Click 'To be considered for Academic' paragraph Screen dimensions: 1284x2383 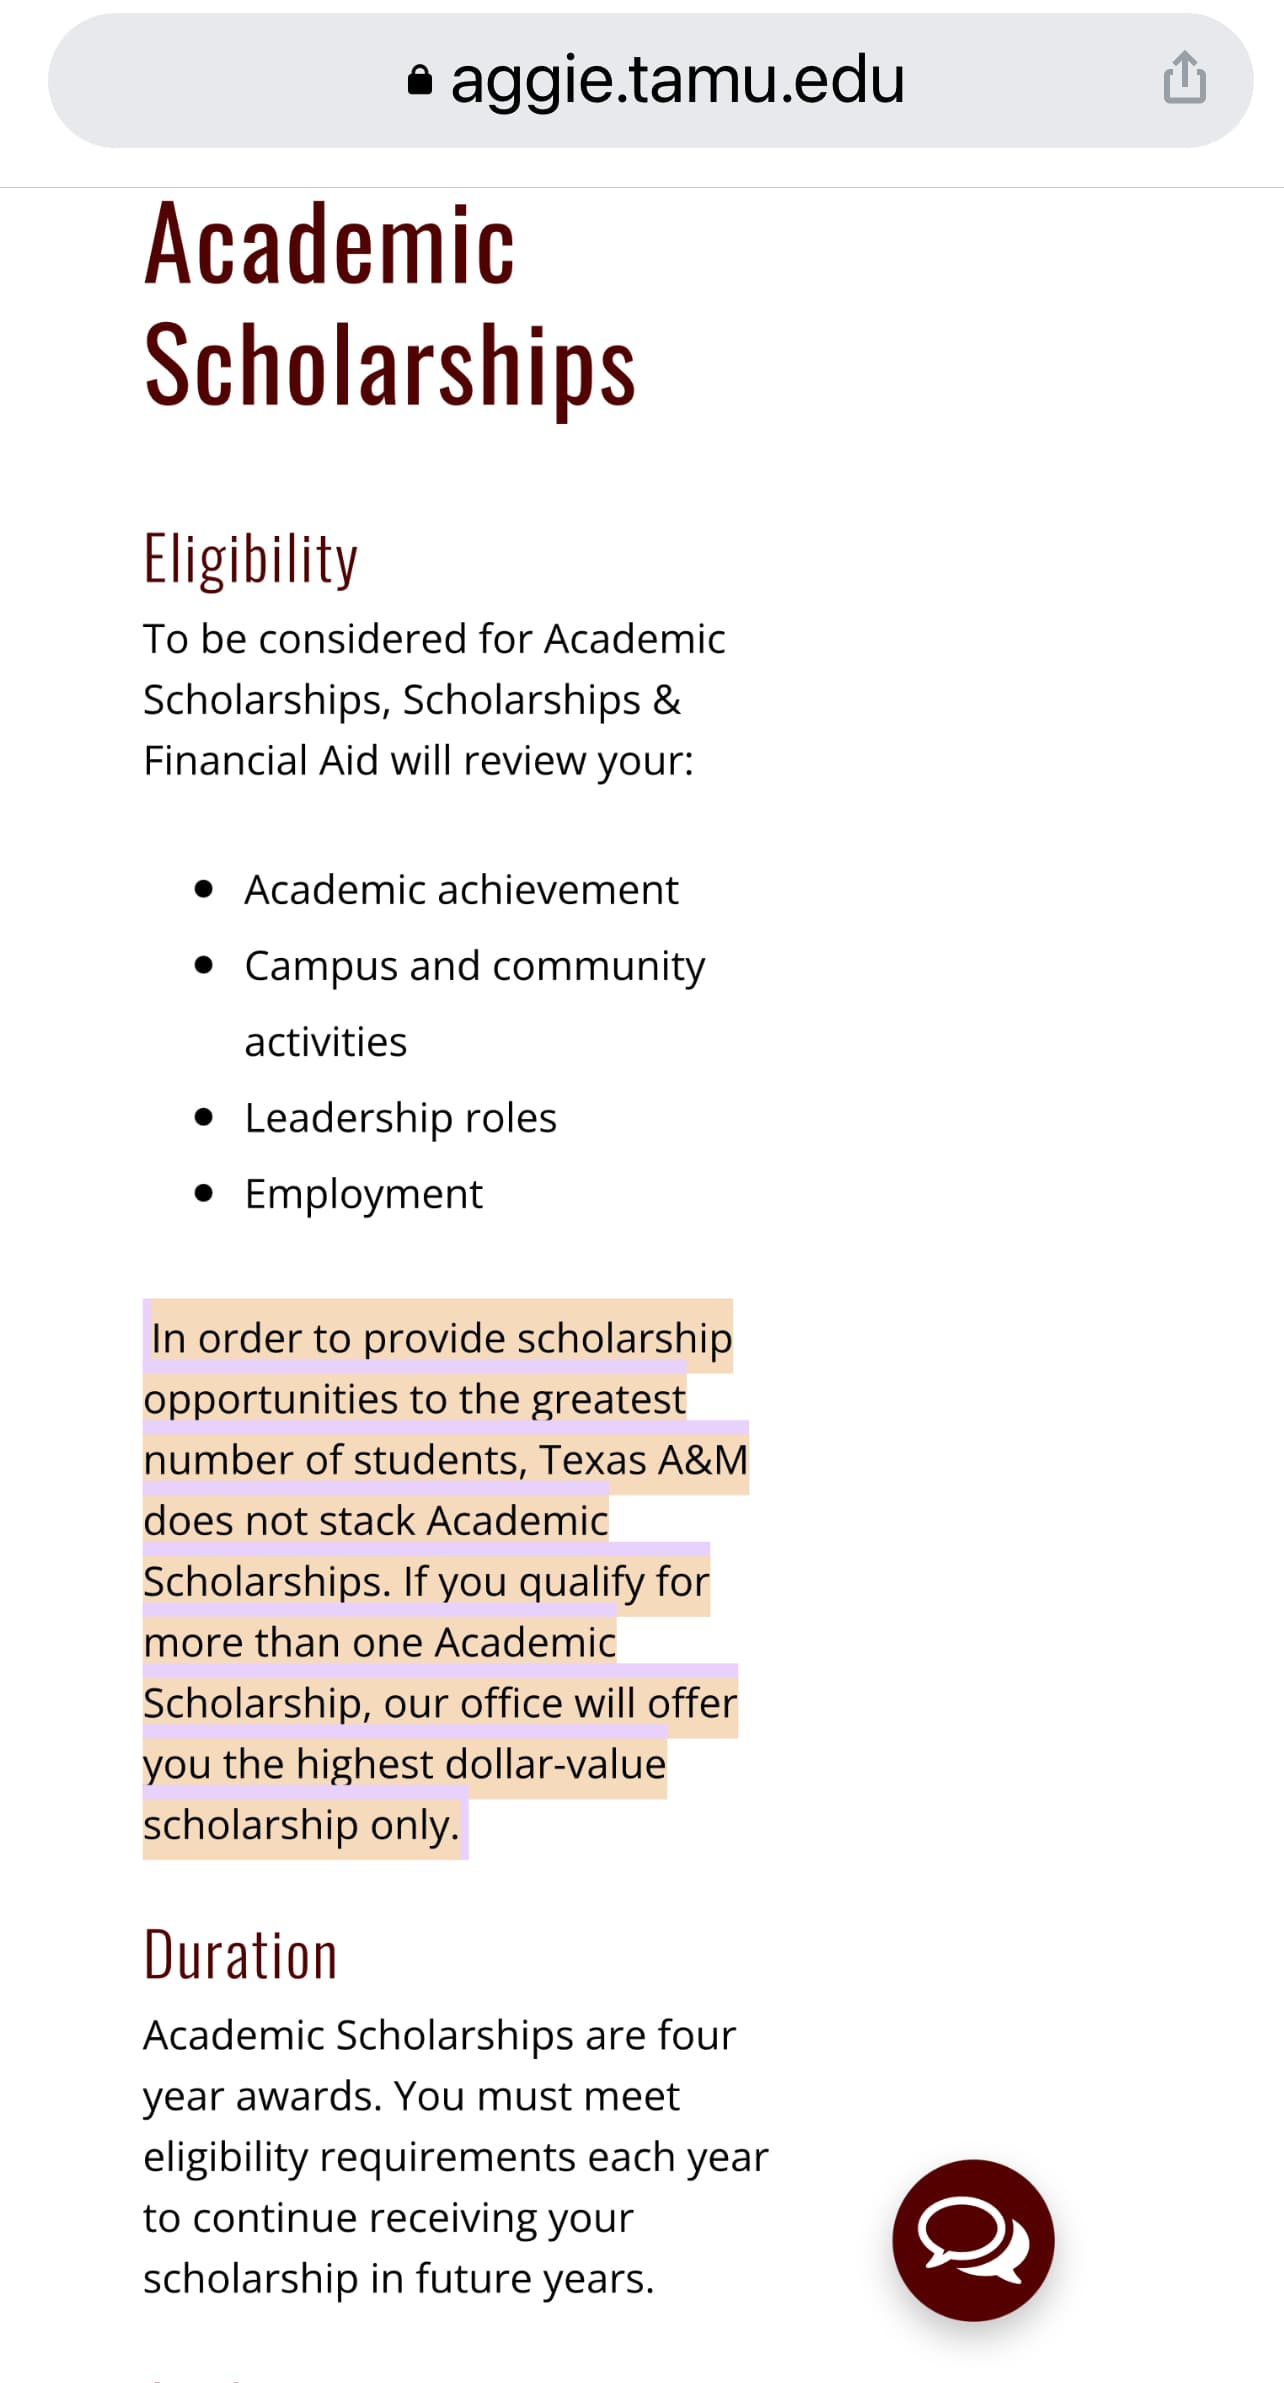(434, 639)
